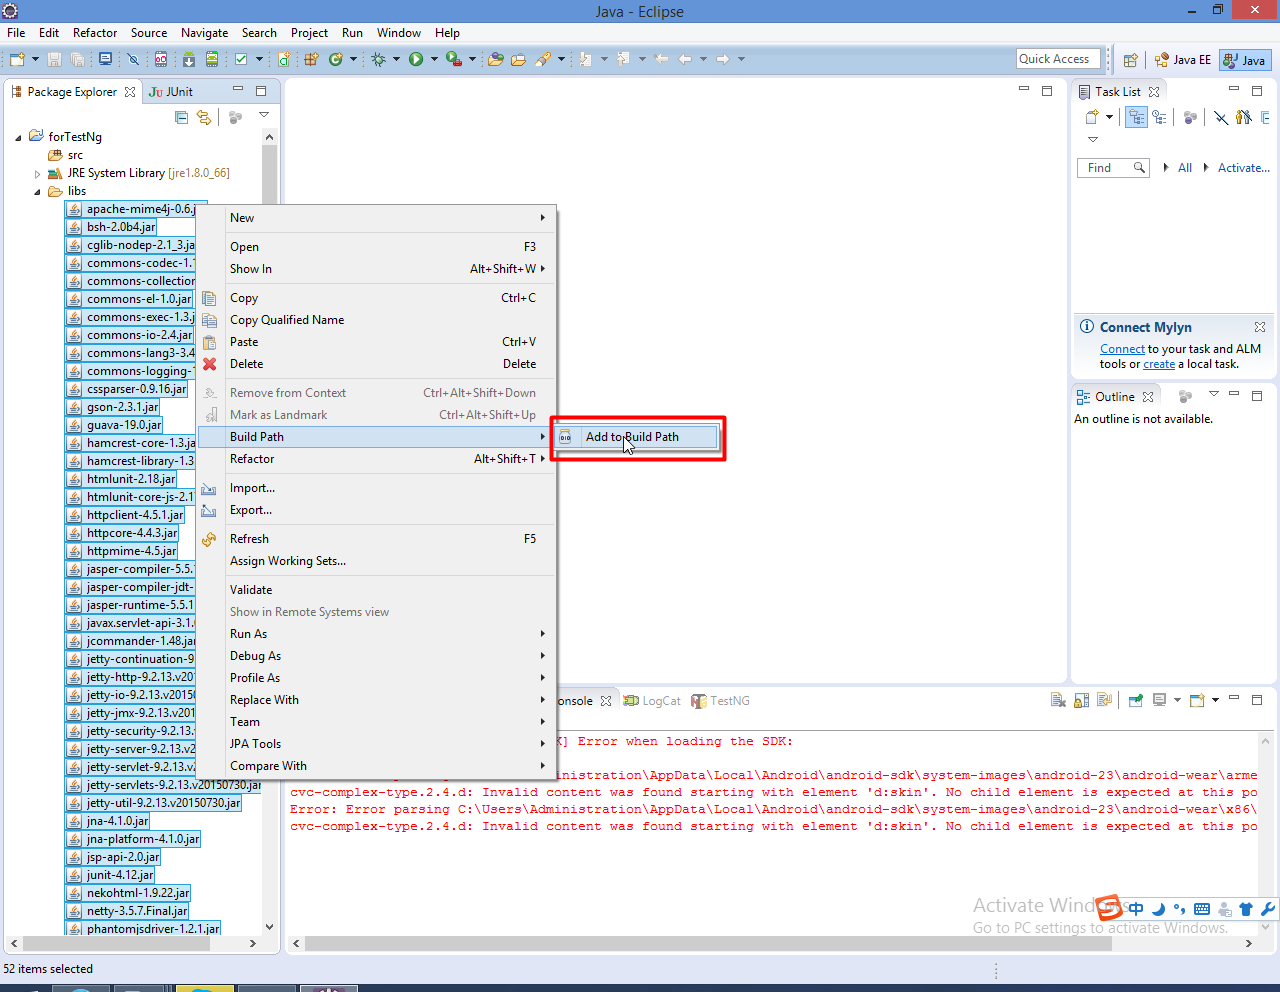Click the New wizard toolbar icon

pyautogui.click(x=17, y=60)
